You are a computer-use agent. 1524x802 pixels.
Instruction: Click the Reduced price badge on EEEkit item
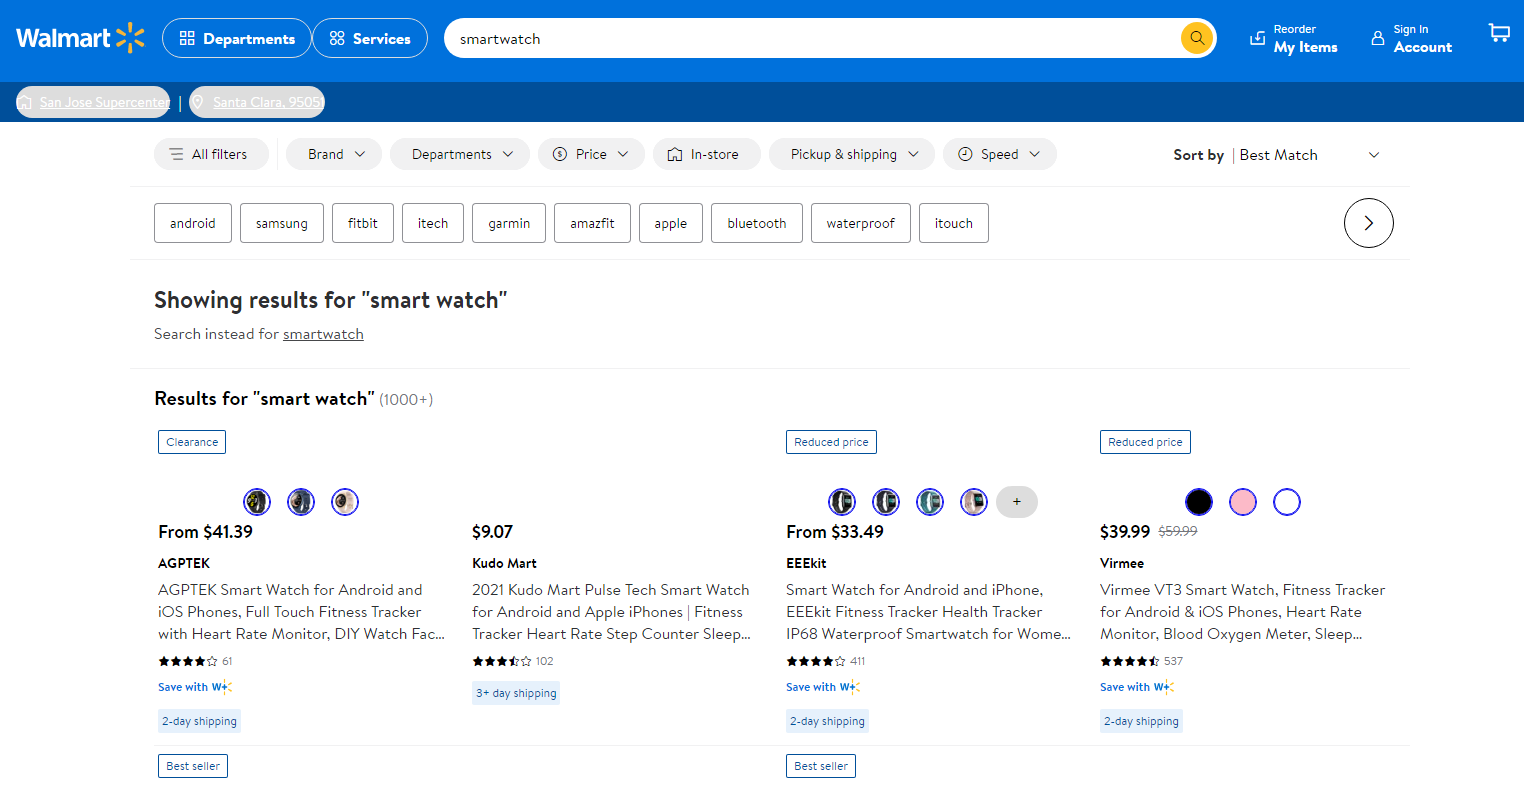tap(831, 442)
